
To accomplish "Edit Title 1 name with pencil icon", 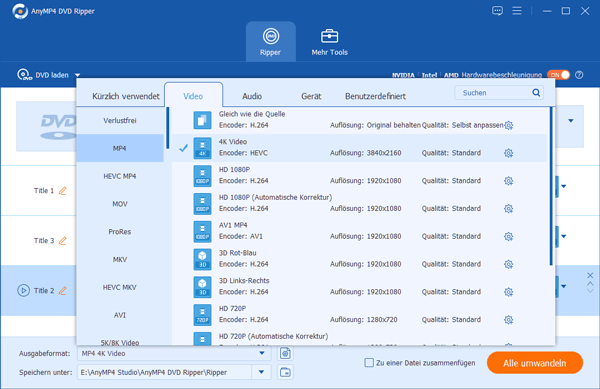I will pos(62,190).
